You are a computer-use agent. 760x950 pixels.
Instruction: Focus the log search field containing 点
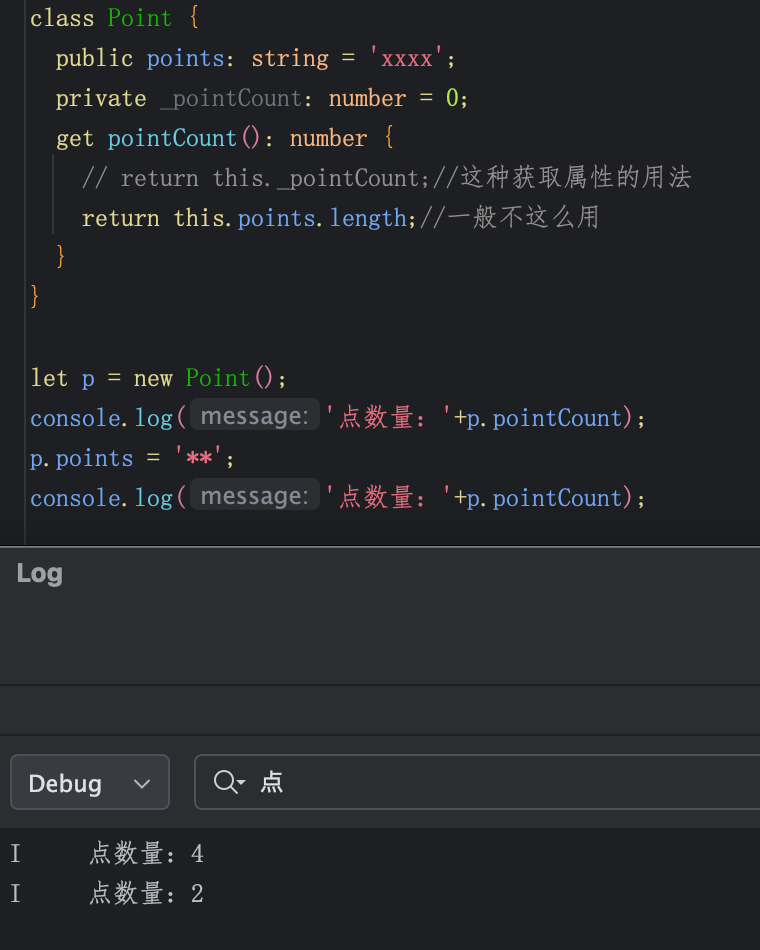point(478,782)
